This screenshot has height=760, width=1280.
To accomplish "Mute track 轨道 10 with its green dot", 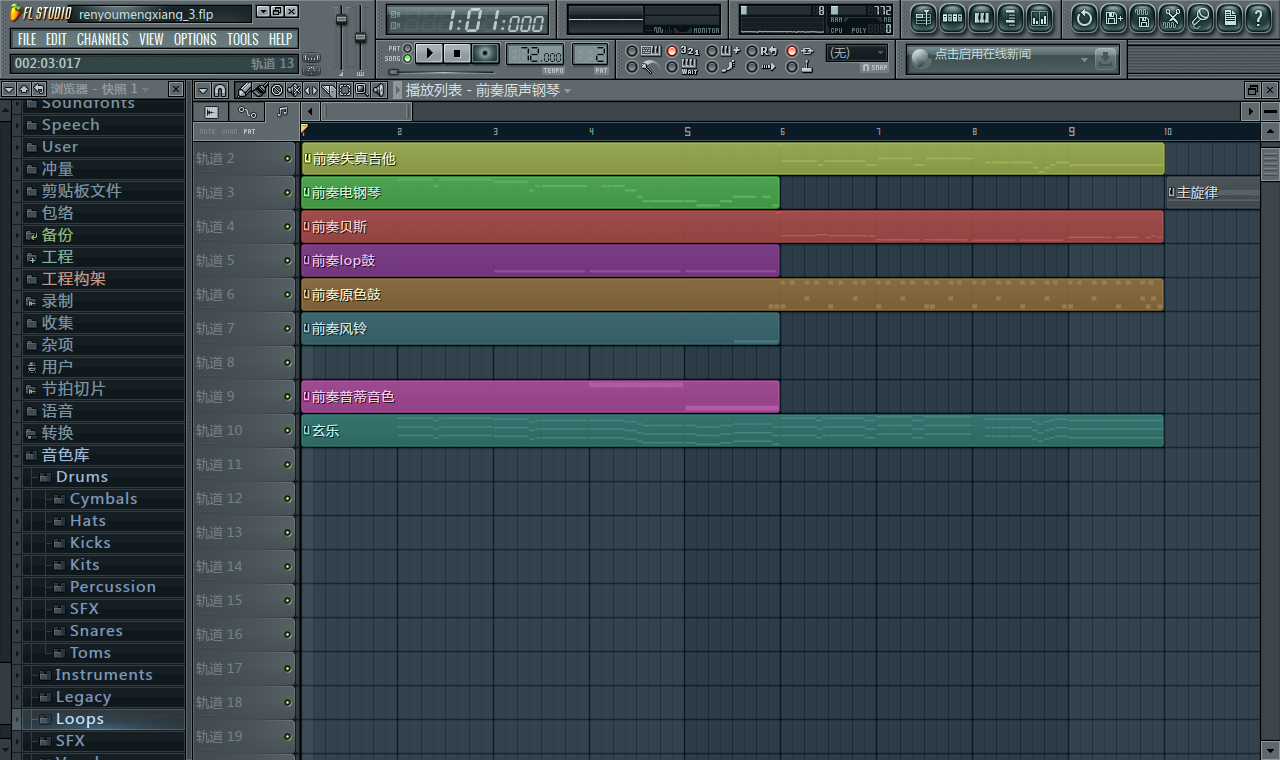I will tap(287, 431).
